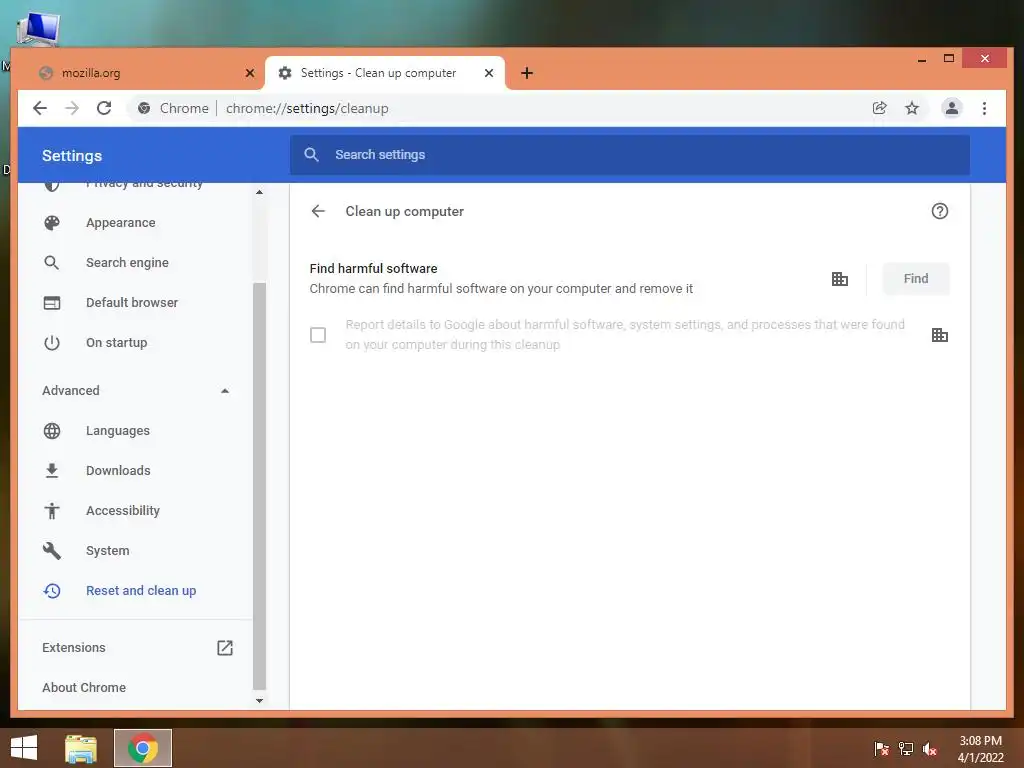Click the computer desktop icon behind Chrome

click(x=38, y=29)
